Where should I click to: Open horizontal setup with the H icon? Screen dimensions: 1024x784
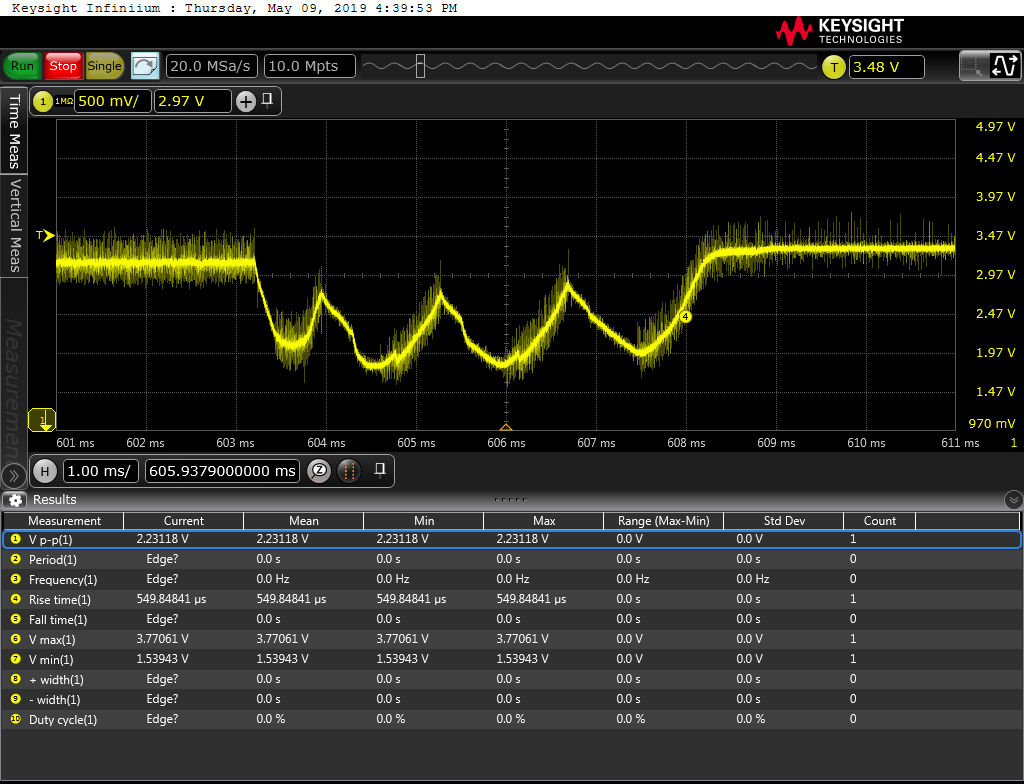tap(44, 471)
